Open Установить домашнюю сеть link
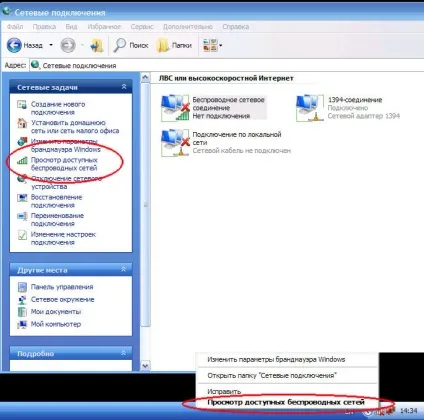This screenshot has width=424, height=420. (75, 127)
